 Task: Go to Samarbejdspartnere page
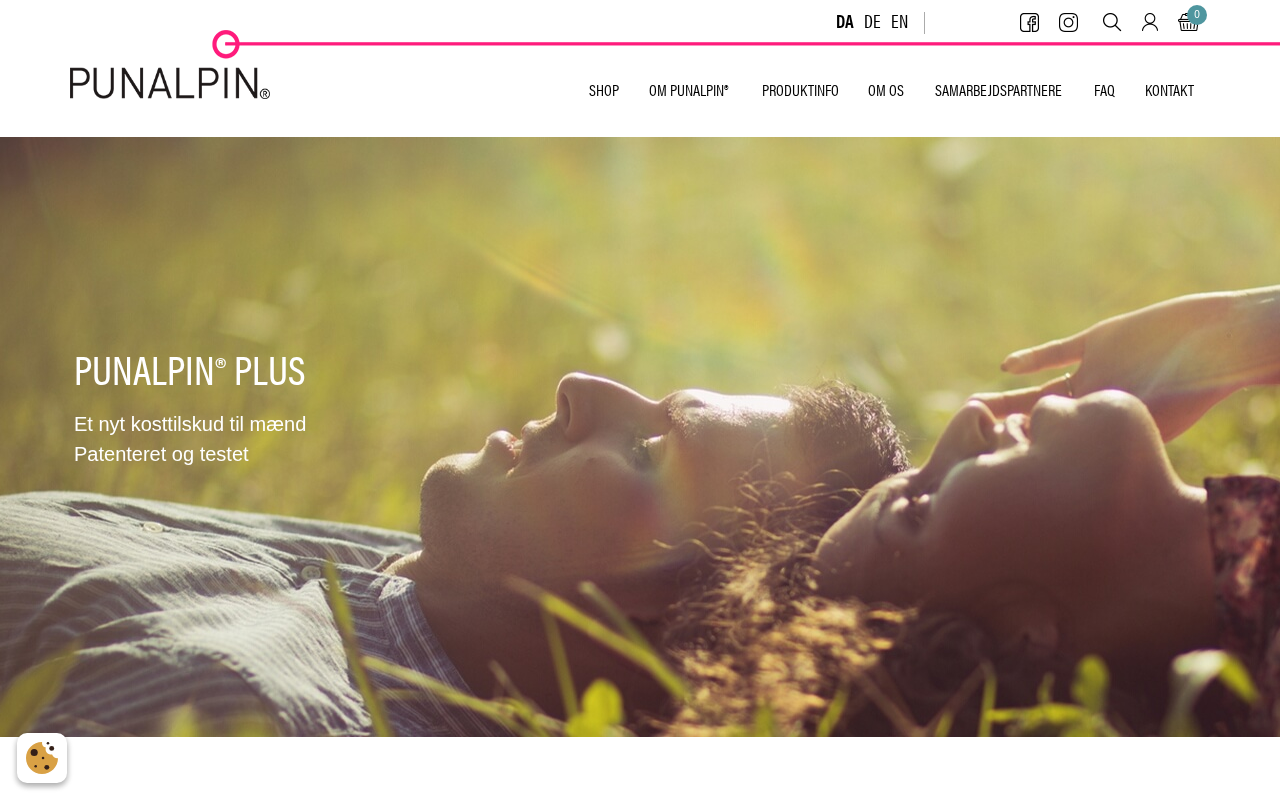[x=998, y=91]
